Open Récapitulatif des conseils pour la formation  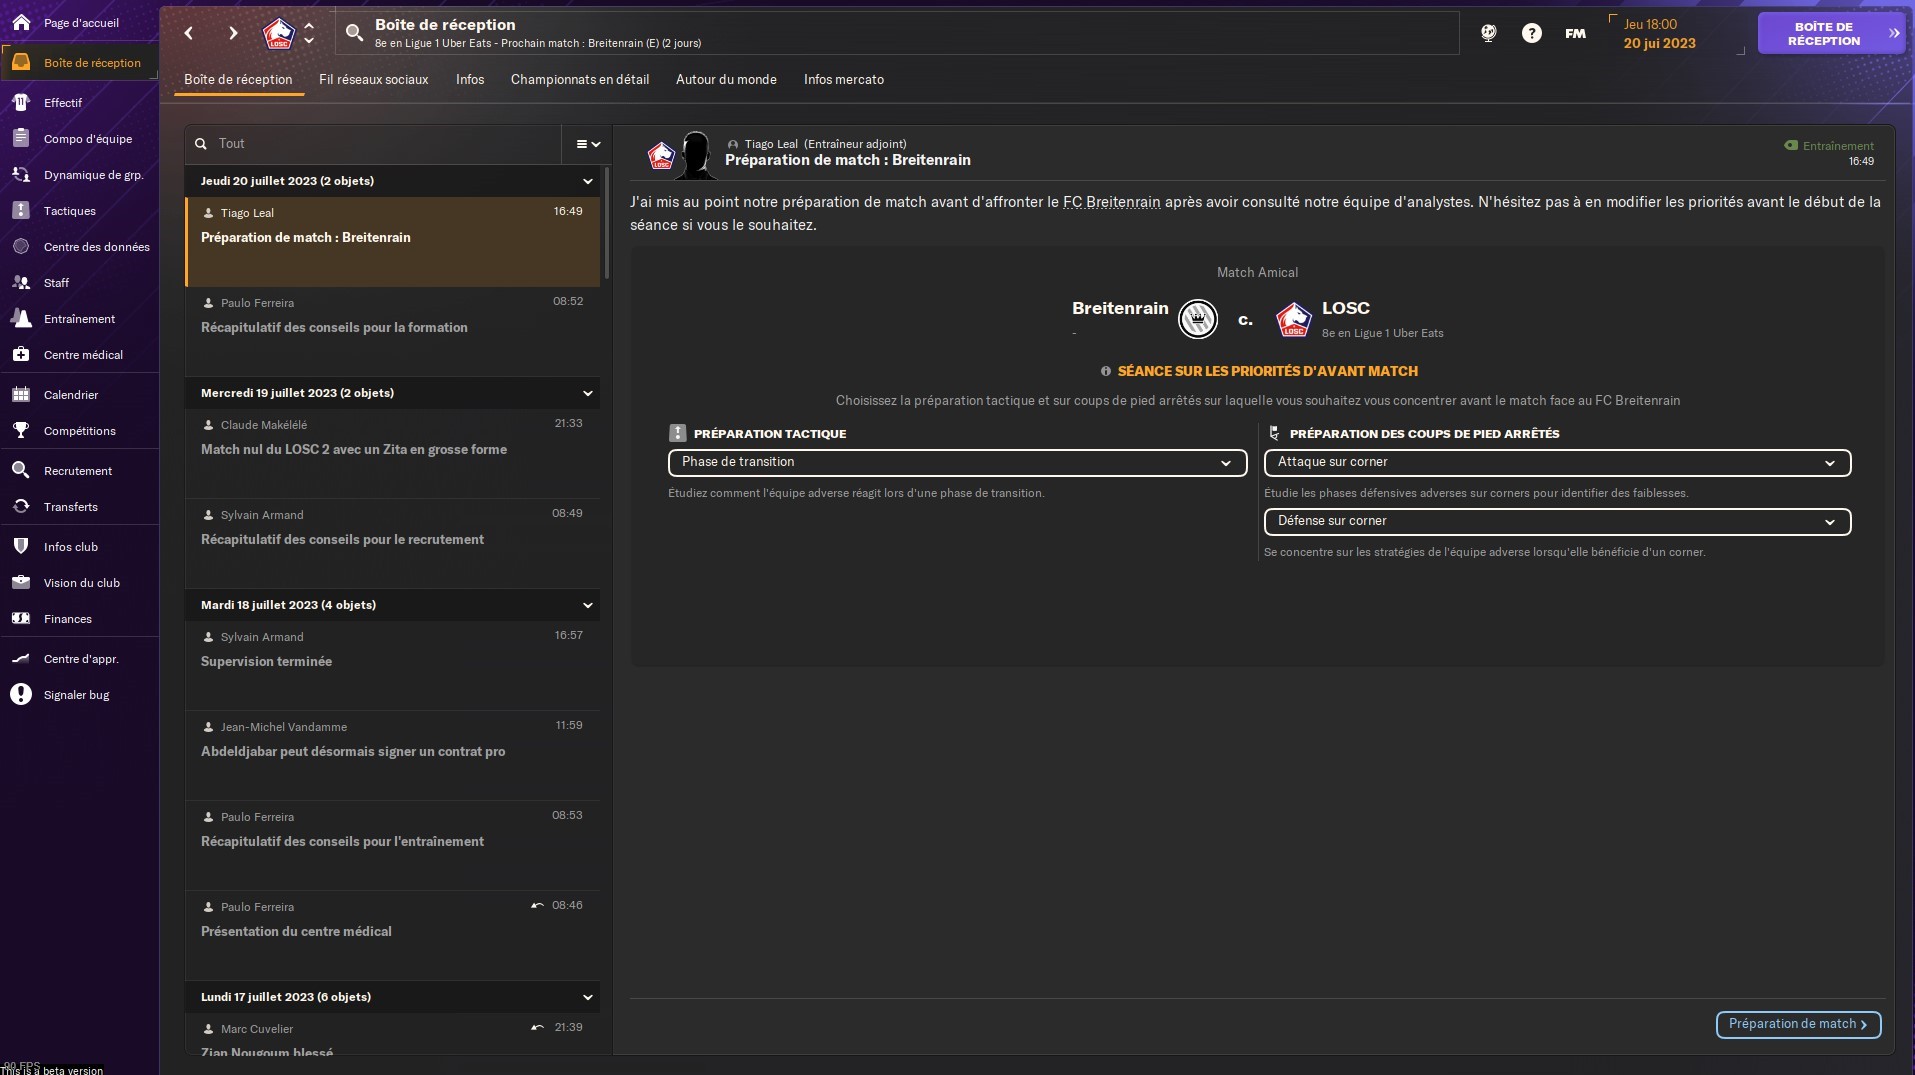(392, 330)
